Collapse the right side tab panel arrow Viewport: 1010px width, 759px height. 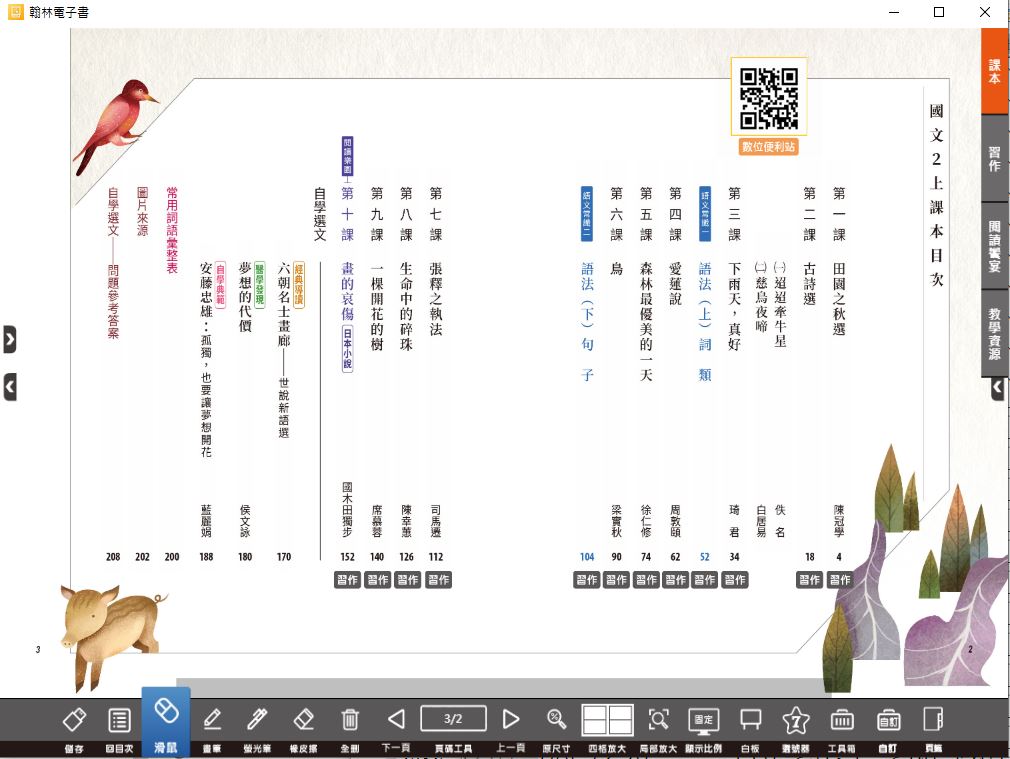click(x=998, y=387)
